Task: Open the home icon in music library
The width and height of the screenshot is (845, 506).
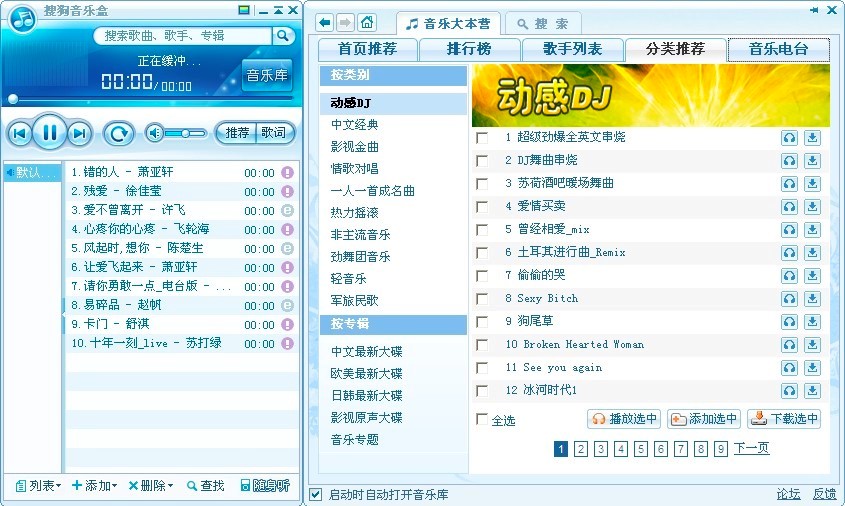Action: (x=367, y=23)
